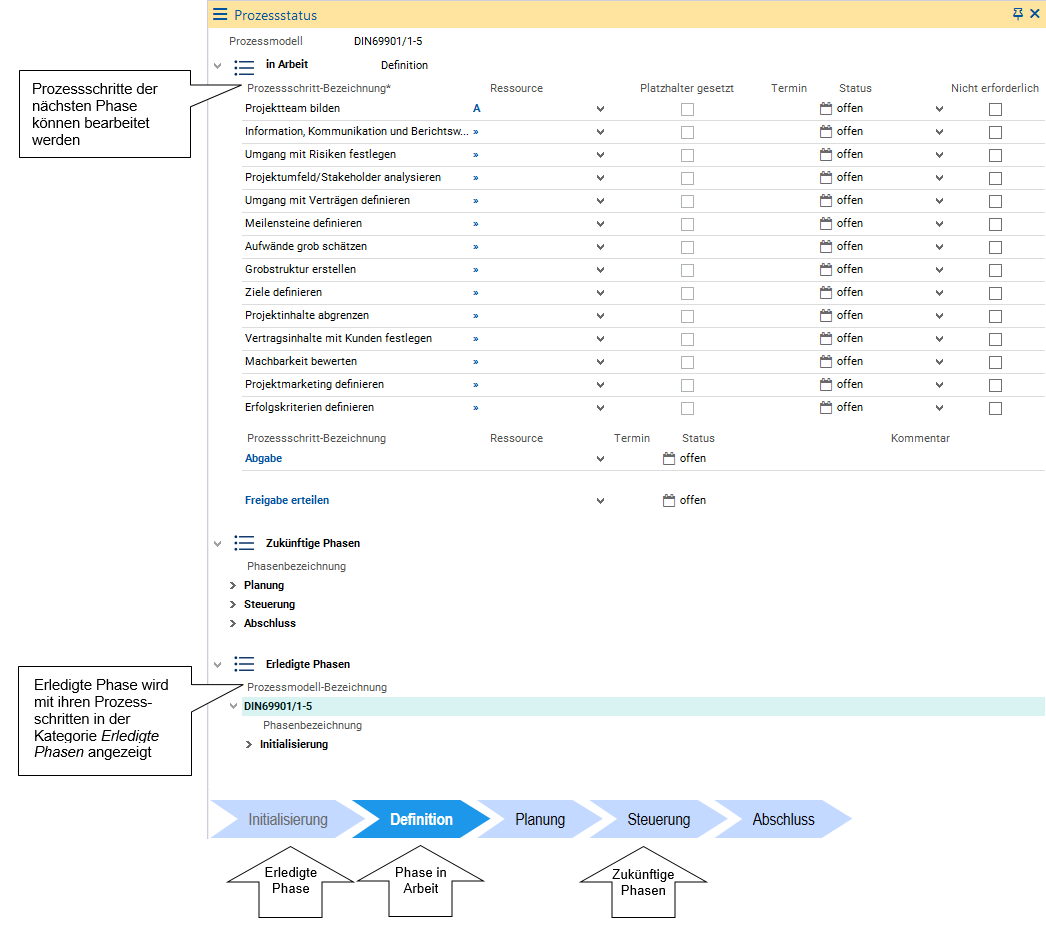
Task: Click resource link arrows for Umgang mit Verträgen definieren
Action: (x=476, y=201)
